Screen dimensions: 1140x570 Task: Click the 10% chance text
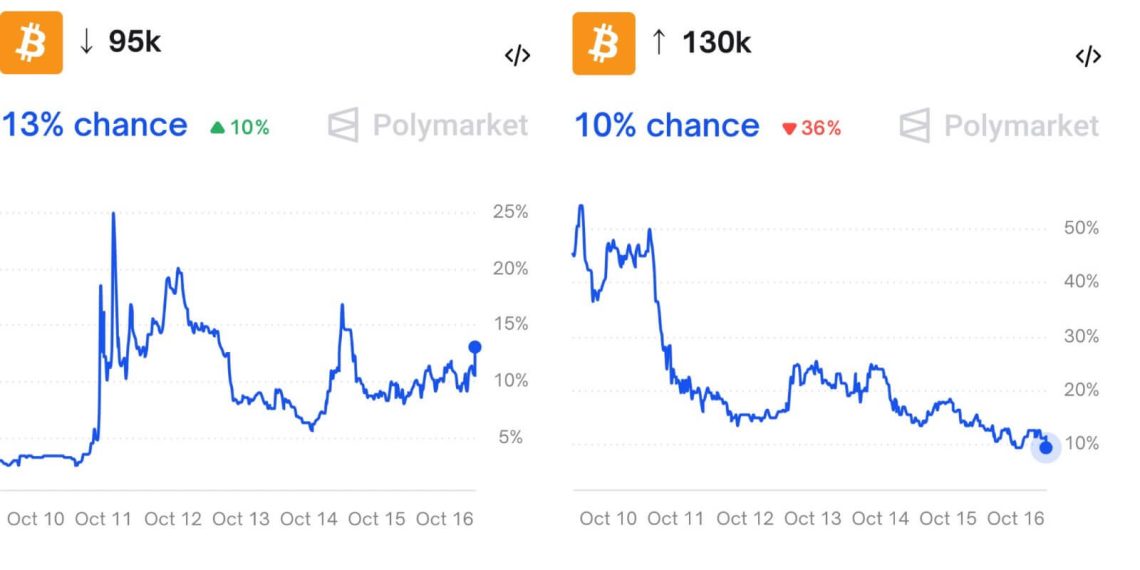tap(667, 126)
